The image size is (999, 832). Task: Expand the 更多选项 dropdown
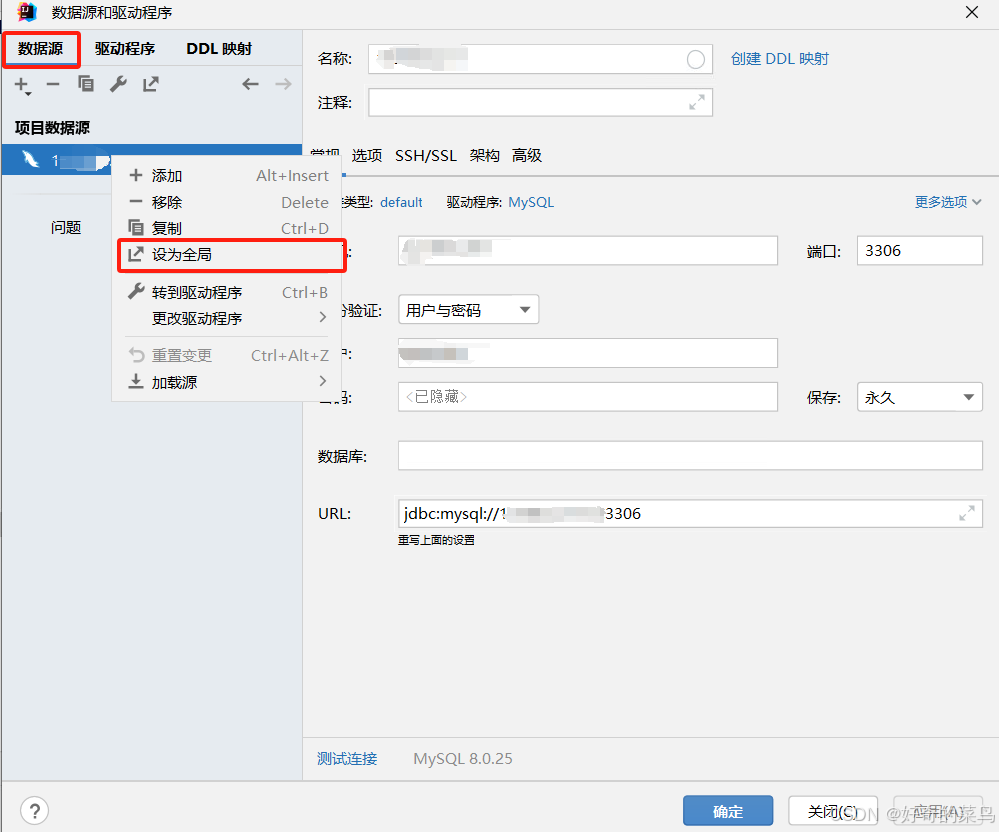pyautogui.click(x=947, y=202)
